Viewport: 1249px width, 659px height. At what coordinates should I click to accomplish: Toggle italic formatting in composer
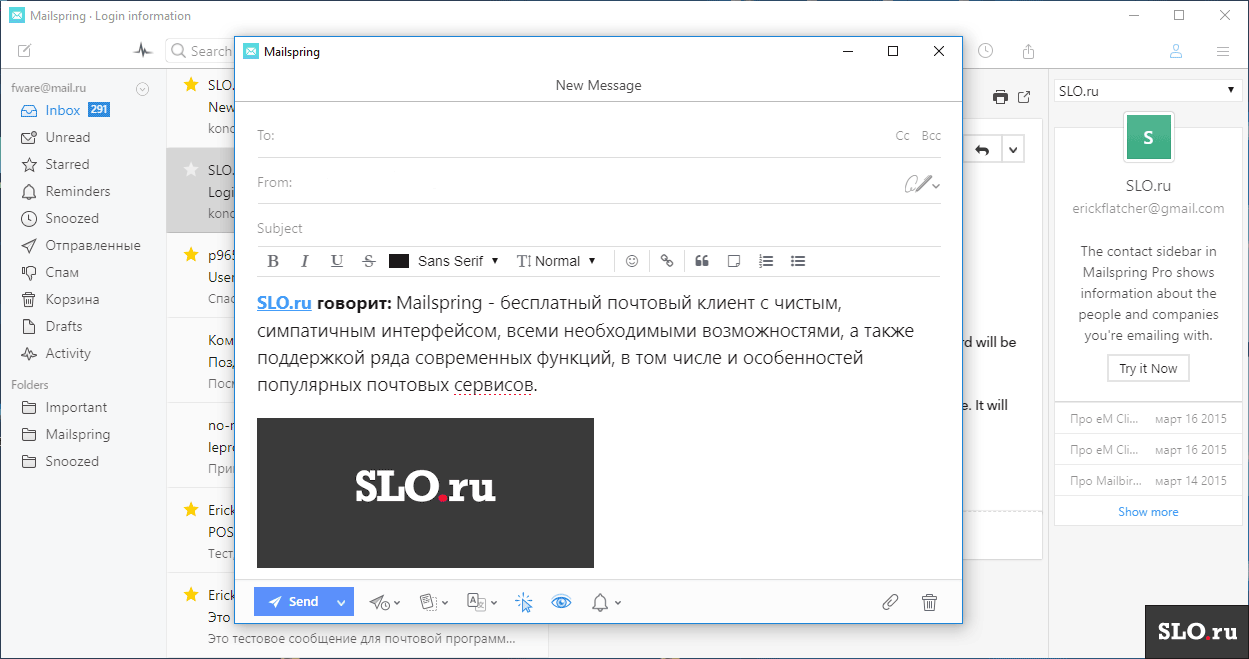point(305,261)
